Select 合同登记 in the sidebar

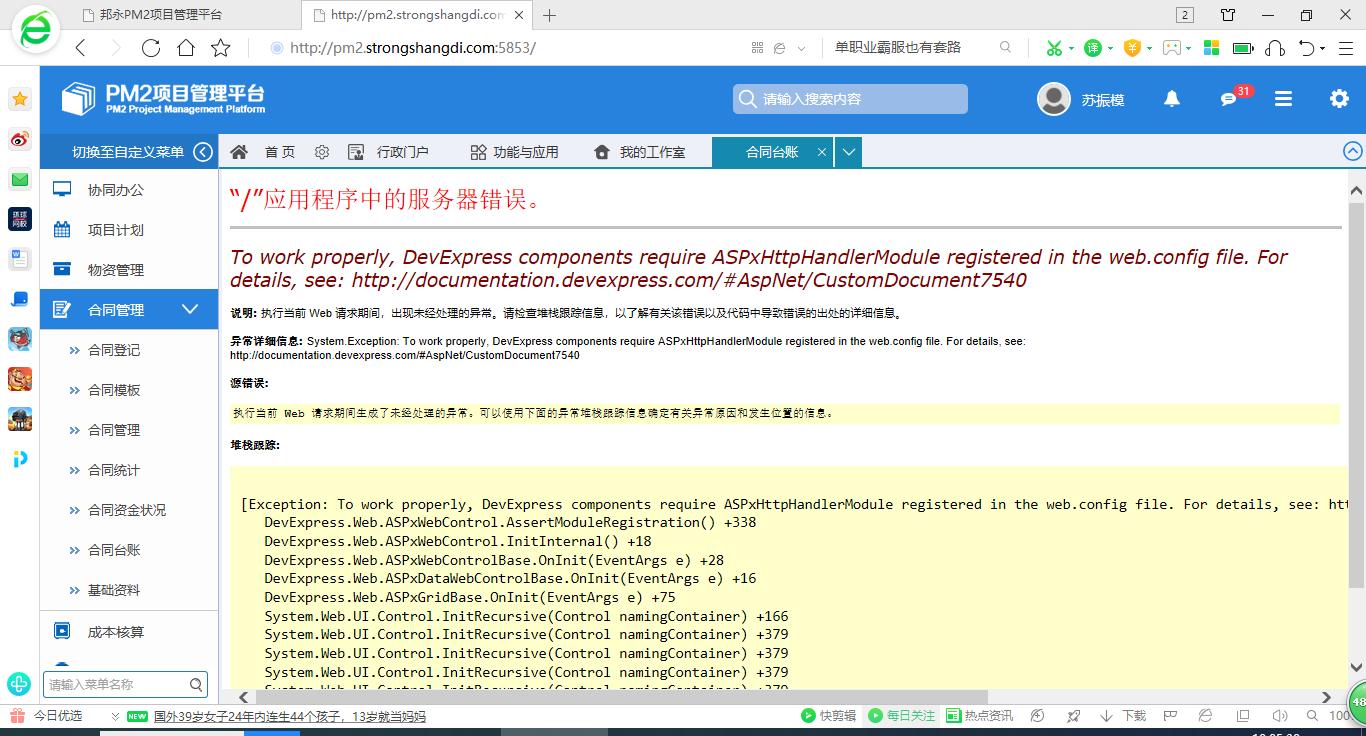click(114, 350)
